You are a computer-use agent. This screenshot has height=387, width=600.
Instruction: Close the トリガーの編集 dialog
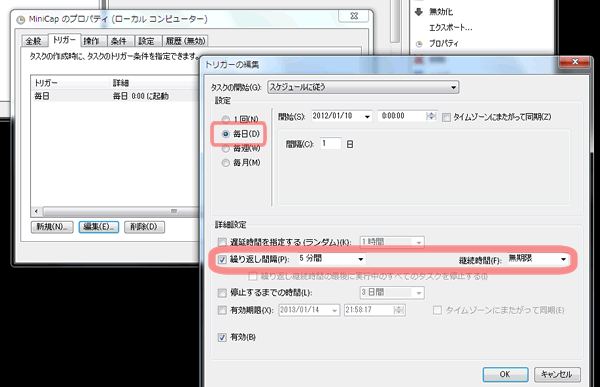[575, 62]
